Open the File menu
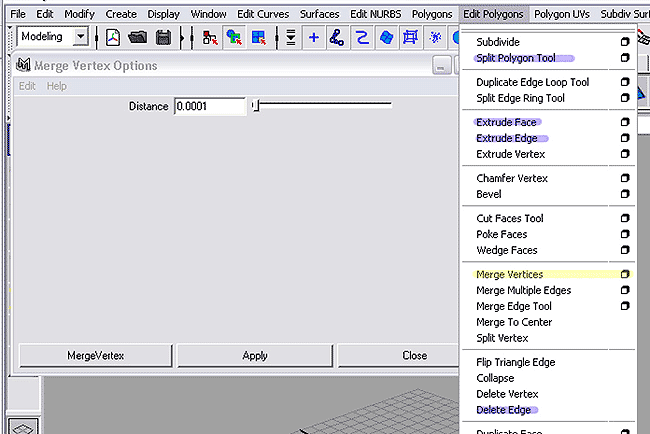The image size is (650, 434). [x=18, y=14]
